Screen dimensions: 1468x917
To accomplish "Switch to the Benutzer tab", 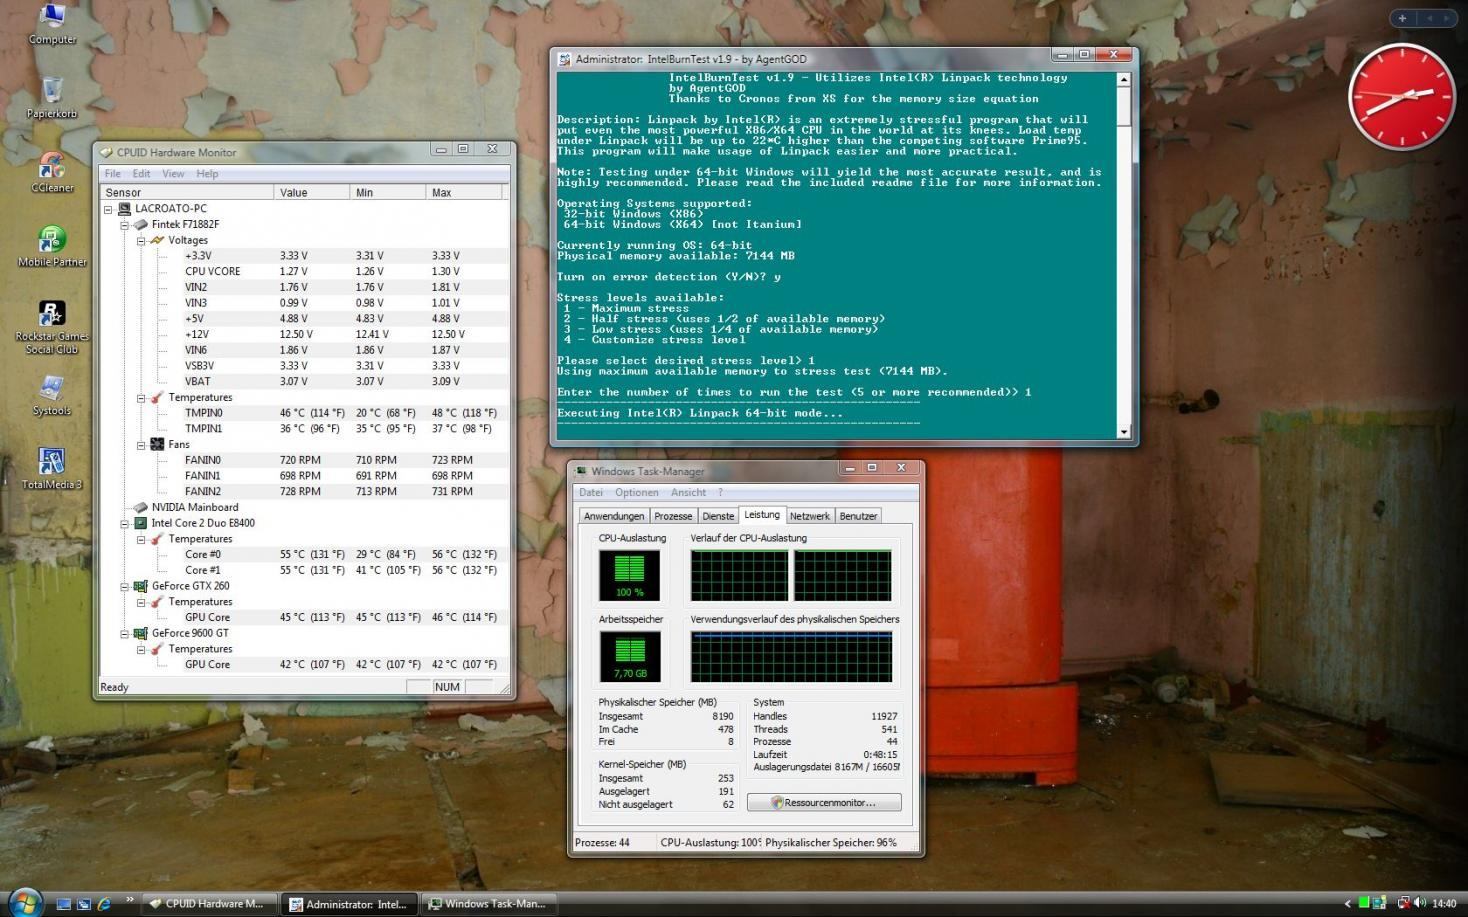I will click(858, 516).
